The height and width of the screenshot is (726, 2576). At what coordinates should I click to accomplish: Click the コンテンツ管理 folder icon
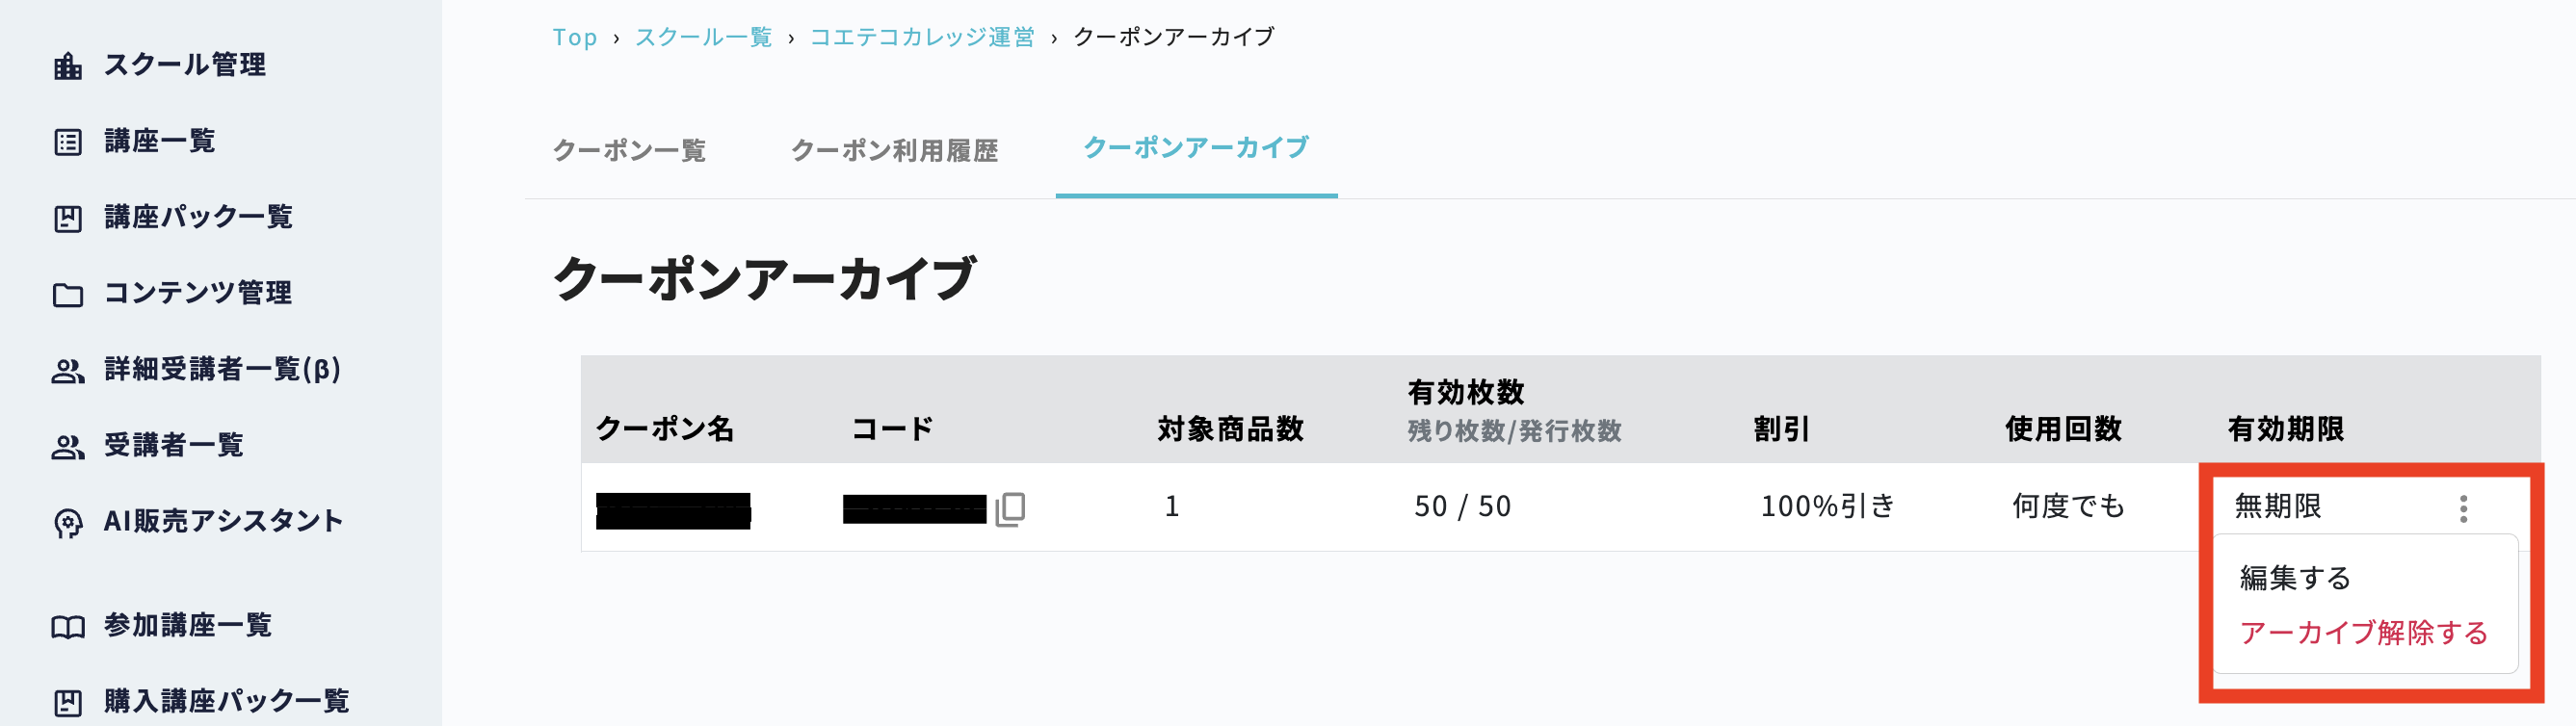point(68,294)
